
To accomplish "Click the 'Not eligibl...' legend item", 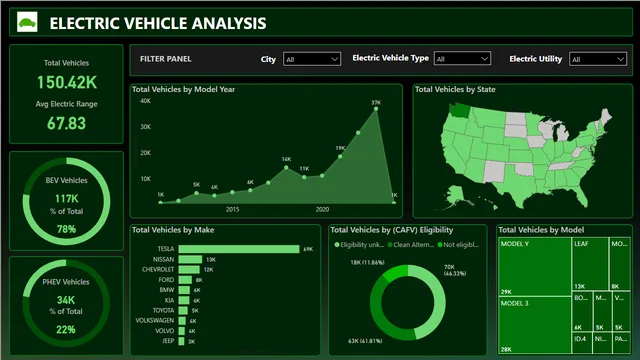I will (x=458, y=244).
